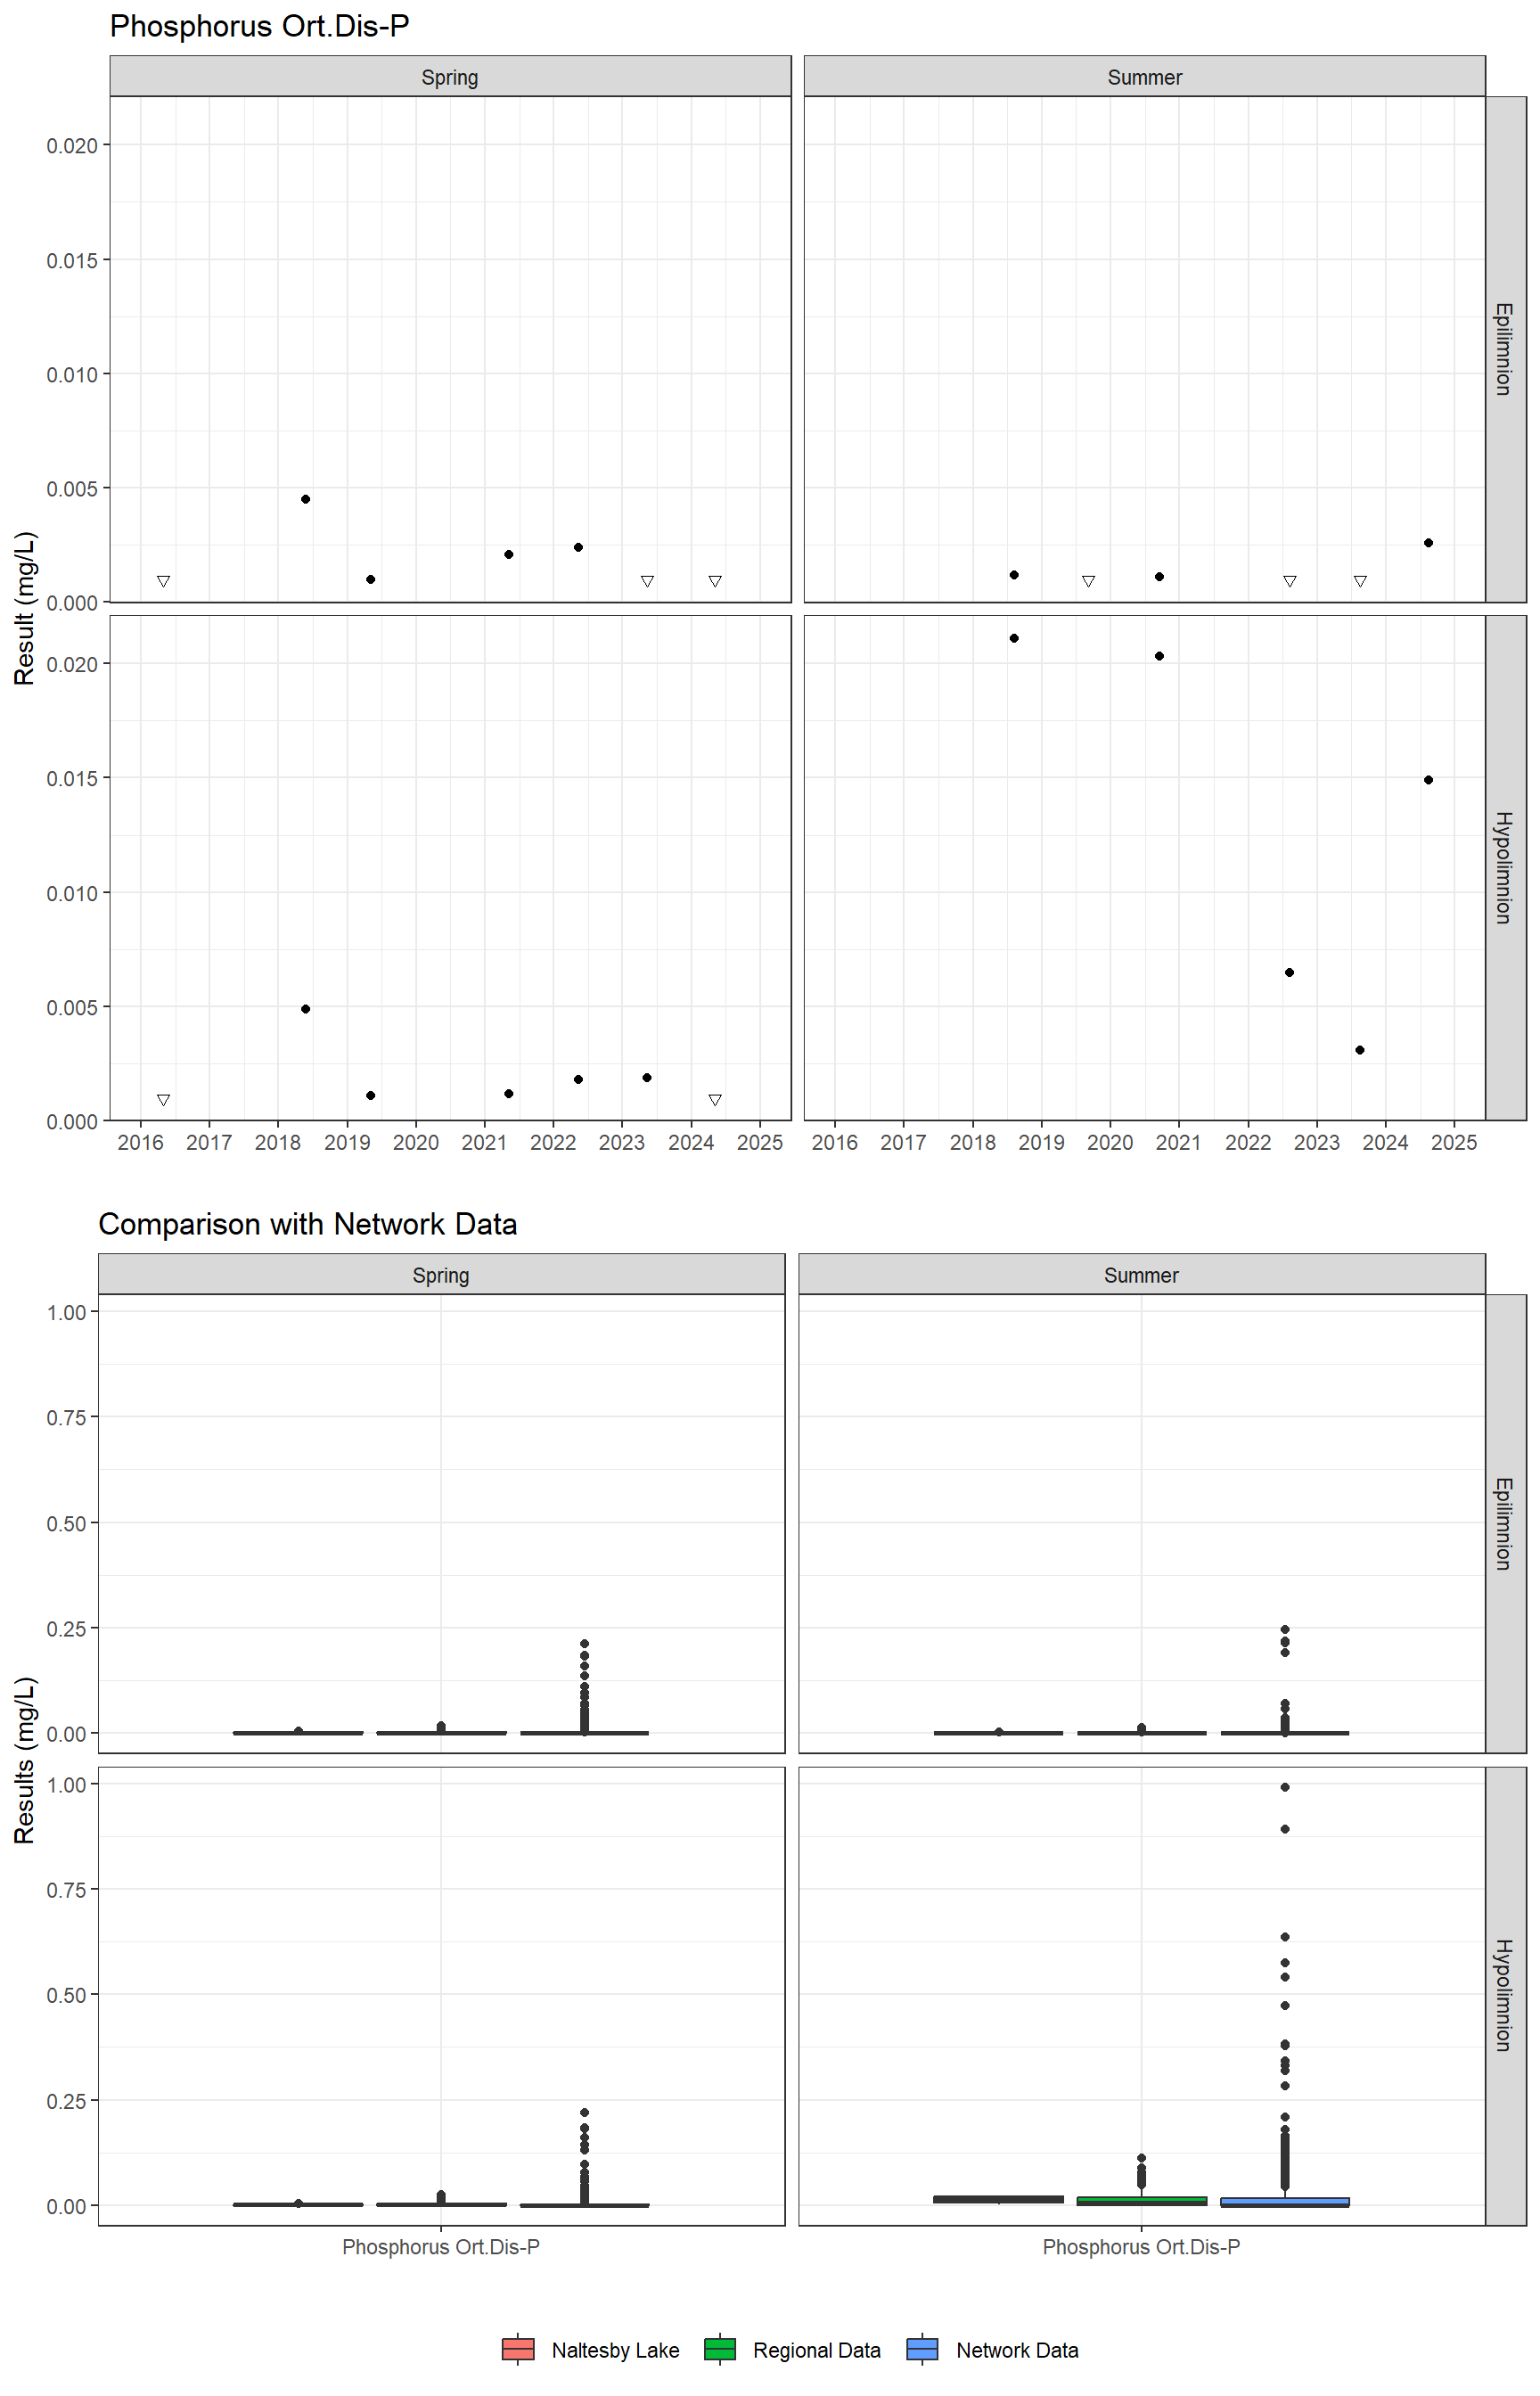The width and height of the screenshot is (1540, 2396).
Task: Click the top Summer Epilimnion network outlier near 0.25
Action: point(1285,1629)
